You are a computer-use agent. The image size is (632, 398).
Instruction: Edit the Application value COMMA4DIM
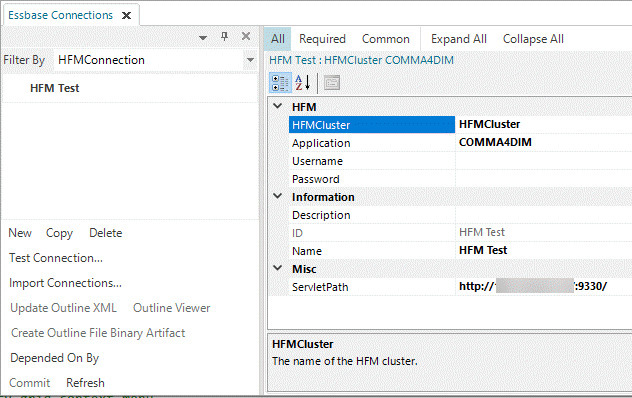pyautogui.click(x=543, y=142)
